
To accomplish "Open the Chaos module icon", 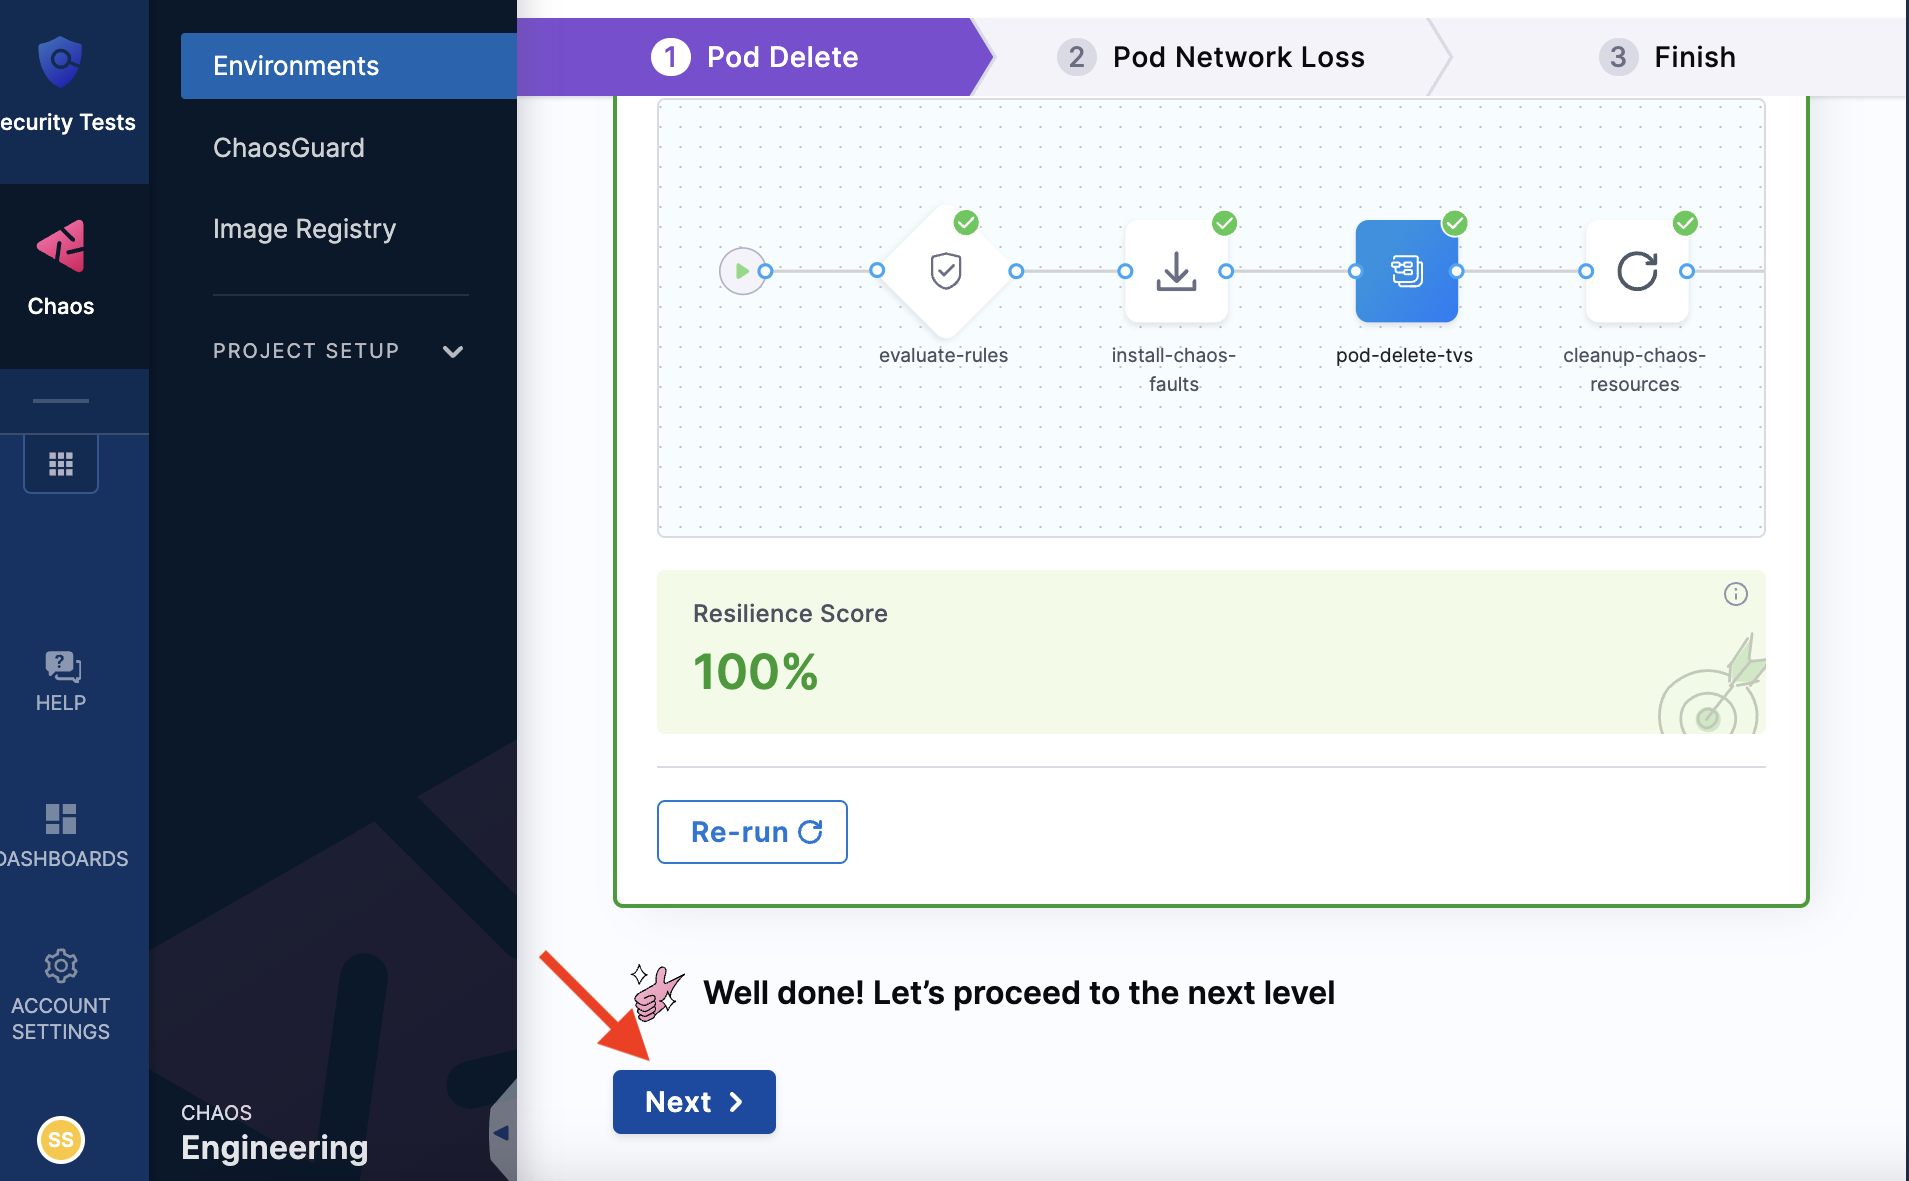I will 61,247.
